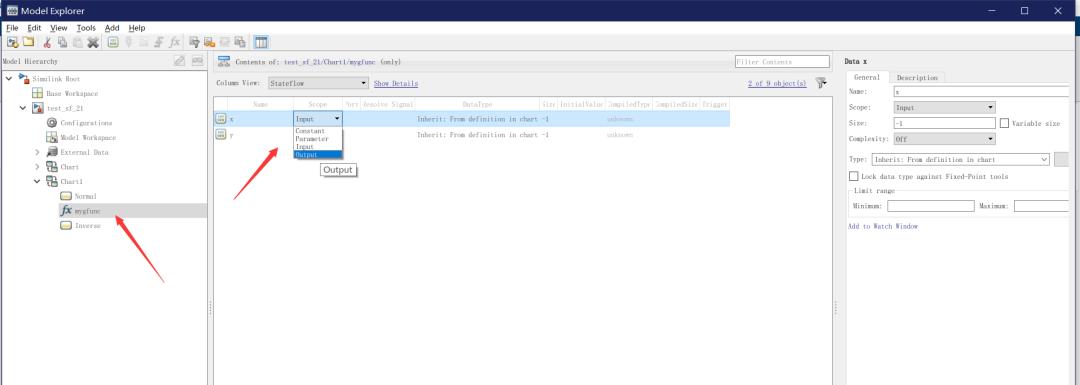Collapse the Chart1 node
The image size is (1080, 385).
click(37, 182)
